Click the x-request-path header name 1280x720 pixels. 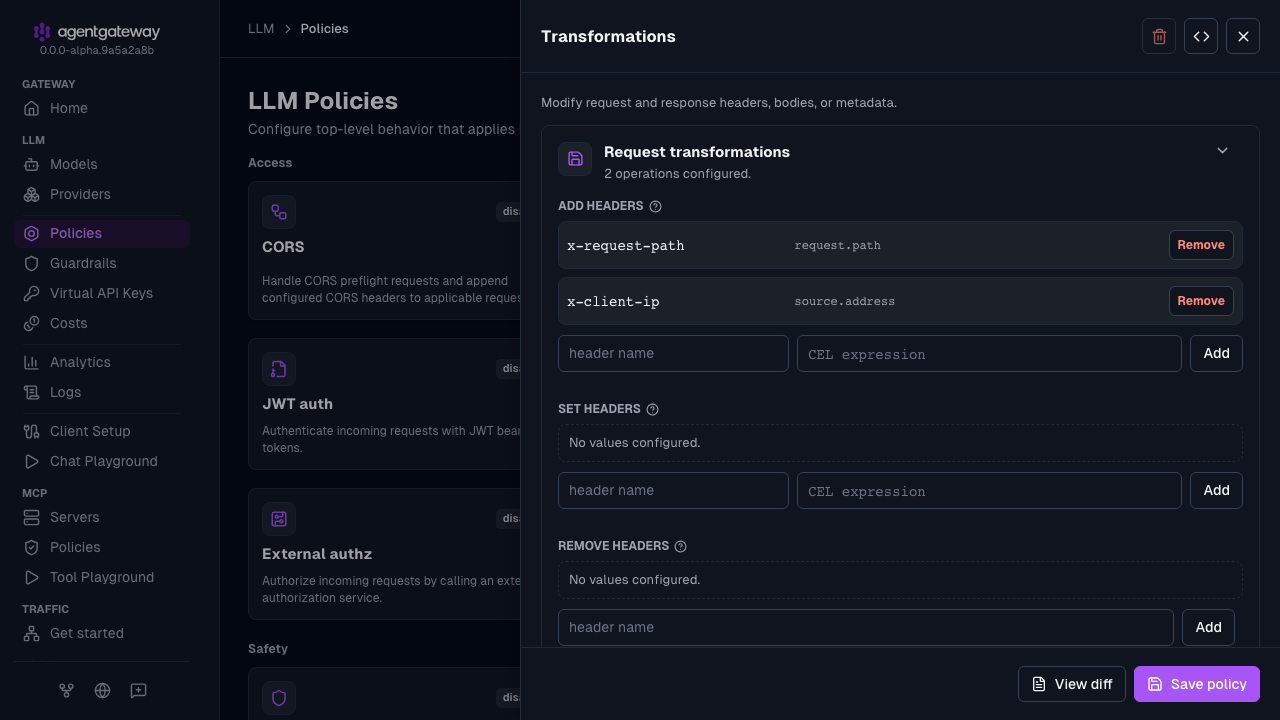(x=626, y=245)
